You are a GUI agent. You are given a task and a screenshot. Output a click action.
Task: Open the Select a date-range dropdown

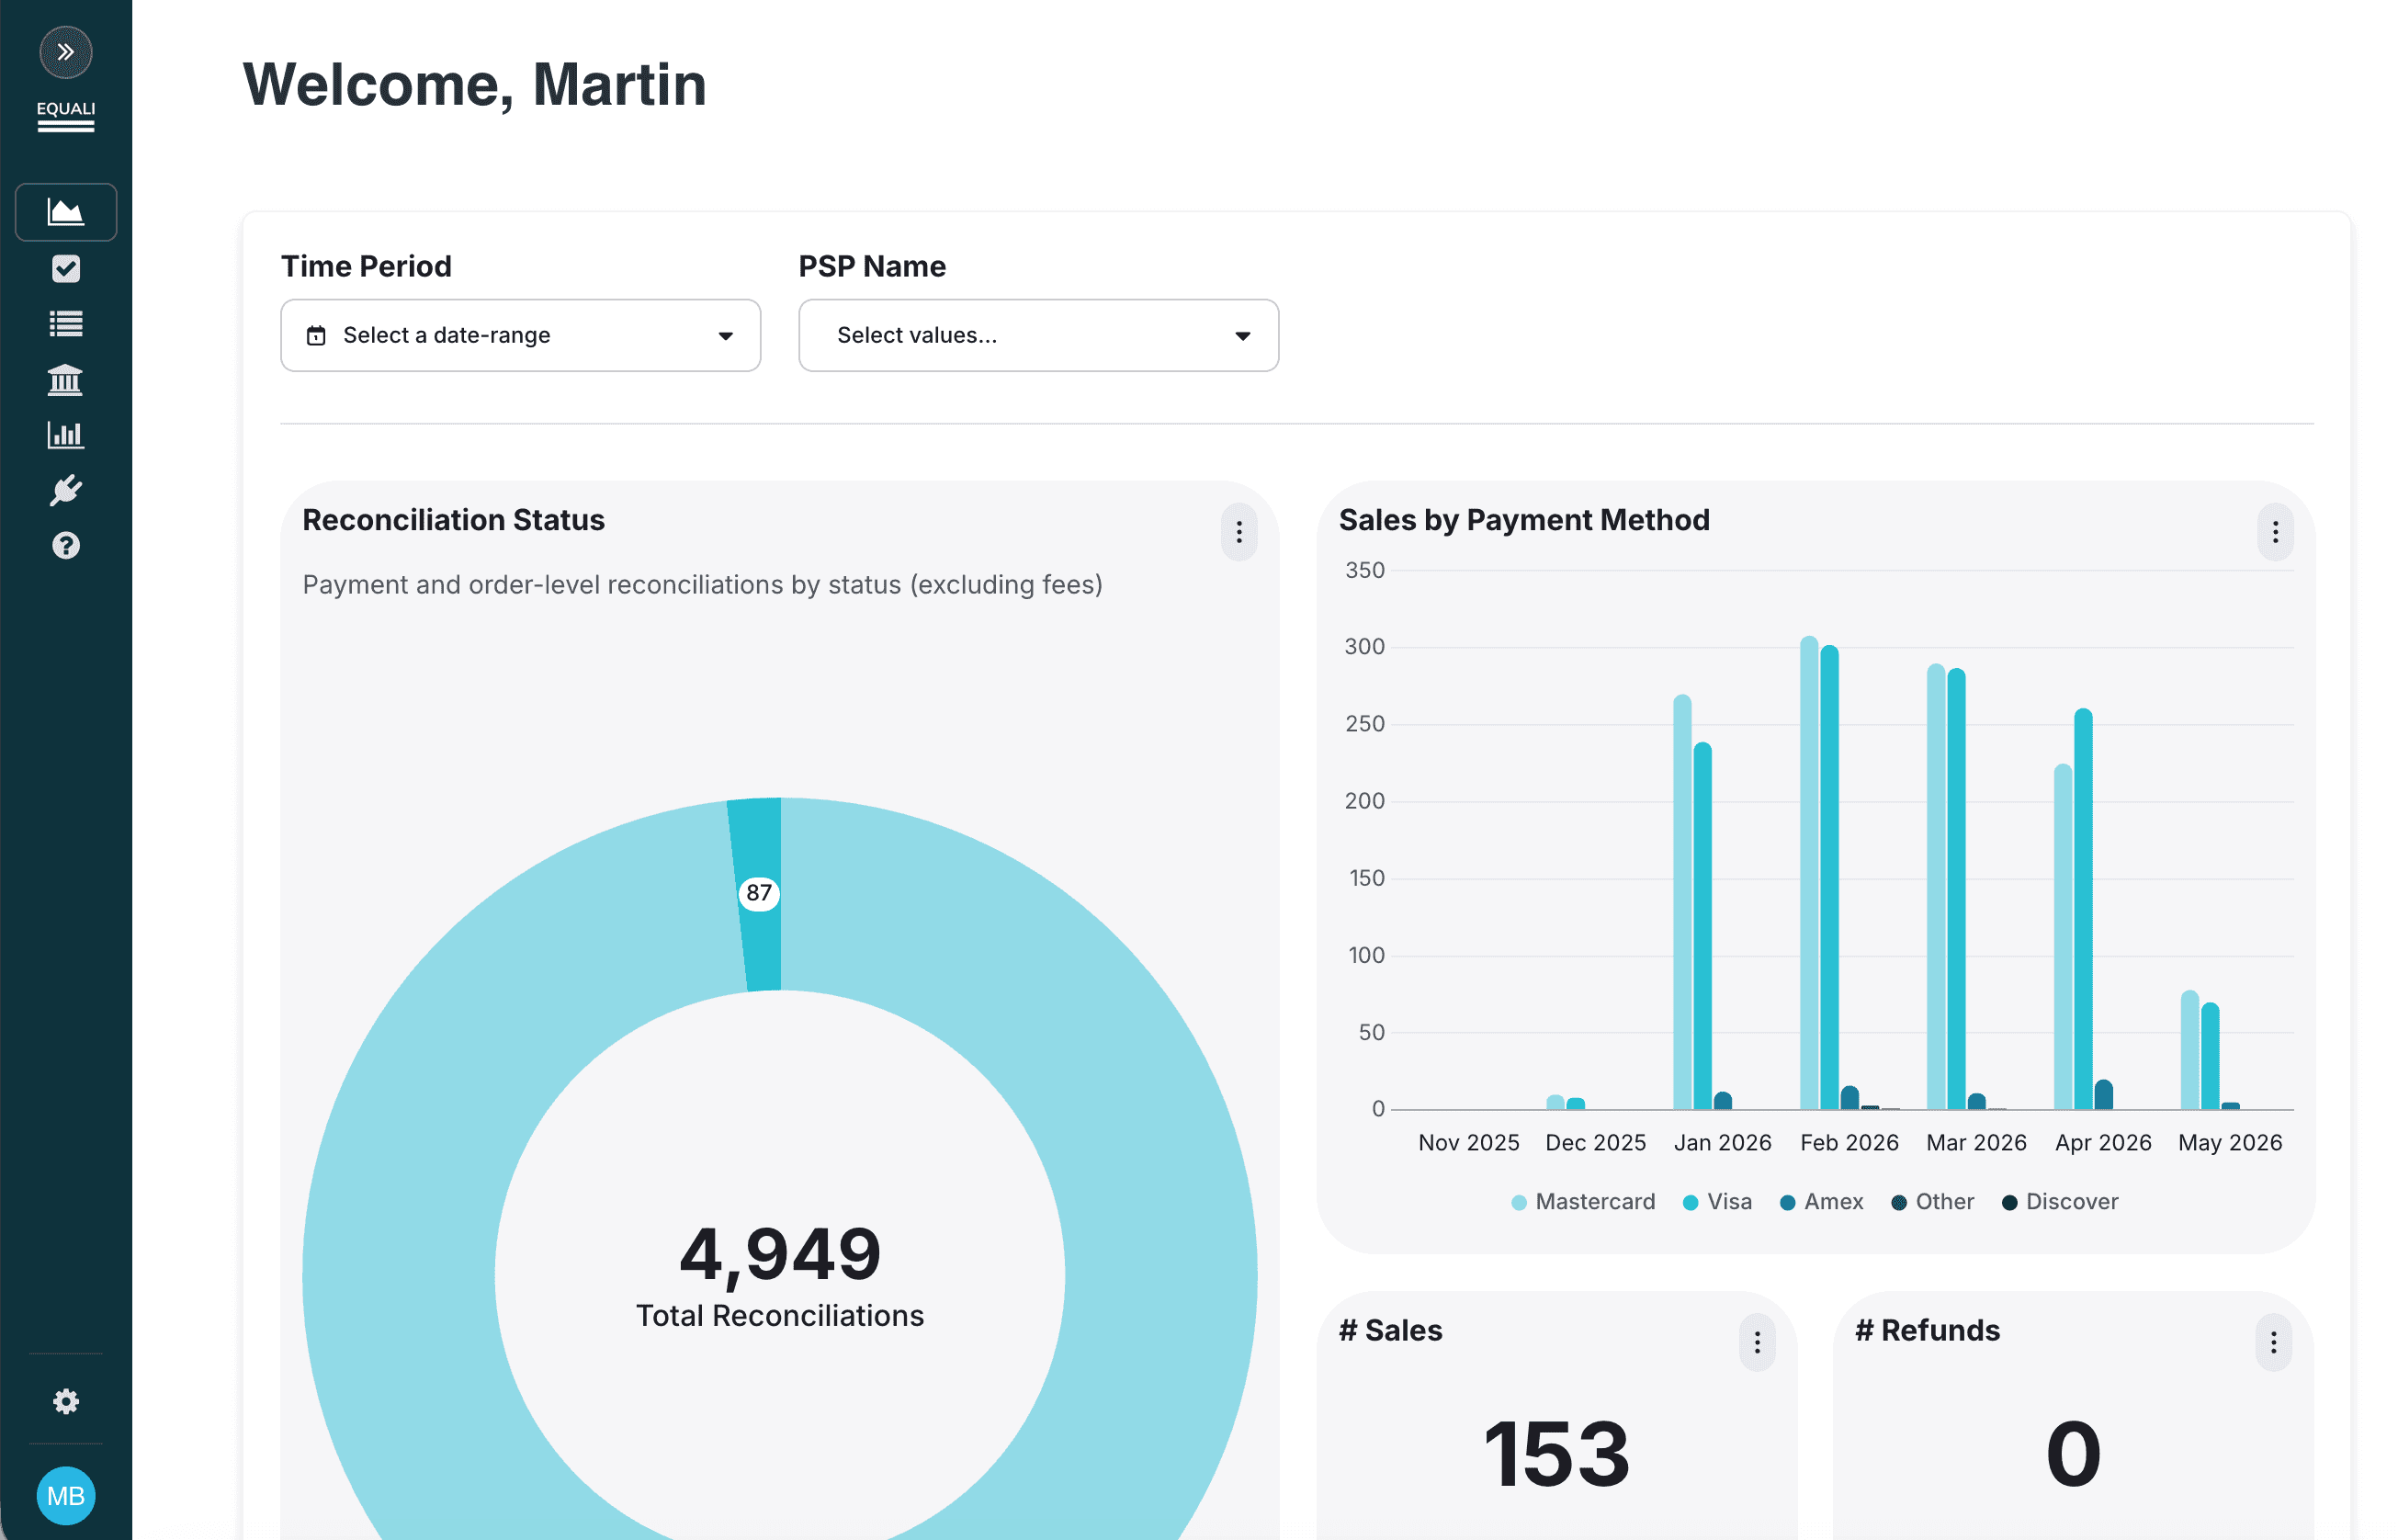[x=521, y=335]
